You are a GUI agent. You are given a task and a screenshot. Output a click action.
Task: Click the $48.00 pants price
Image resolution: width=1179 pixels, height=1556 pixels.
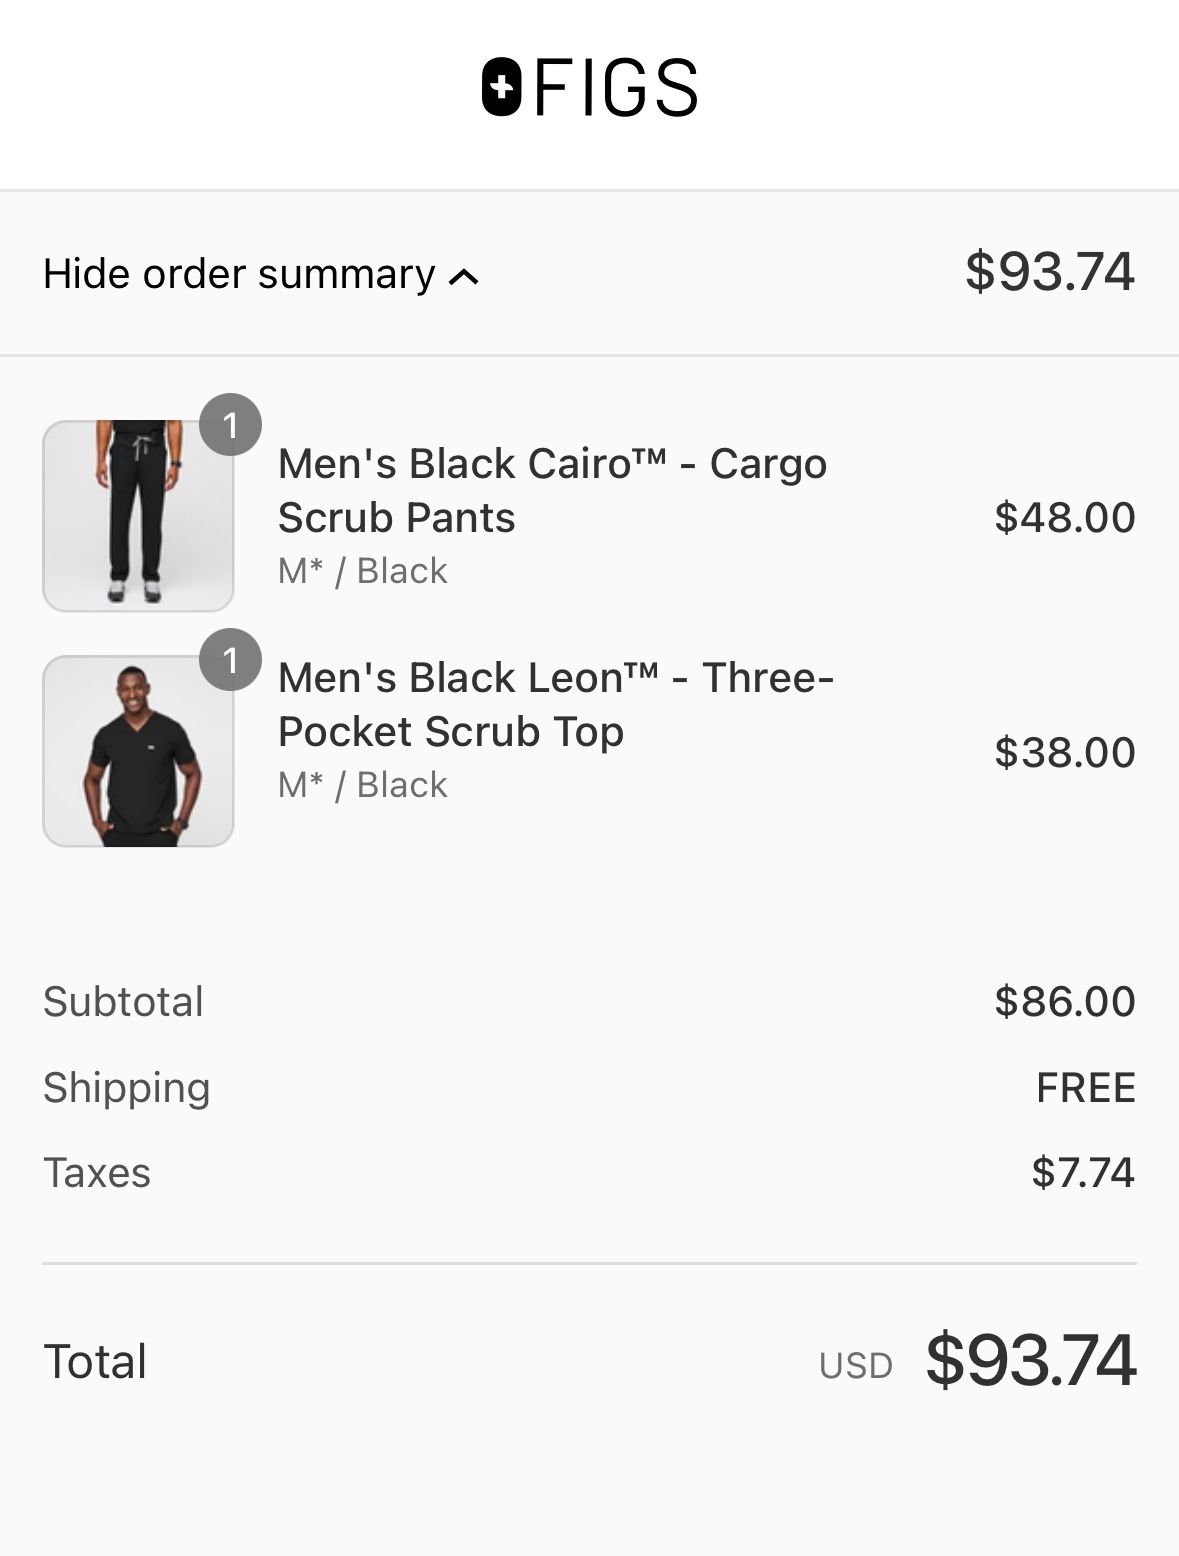[x=1064, y=517]
